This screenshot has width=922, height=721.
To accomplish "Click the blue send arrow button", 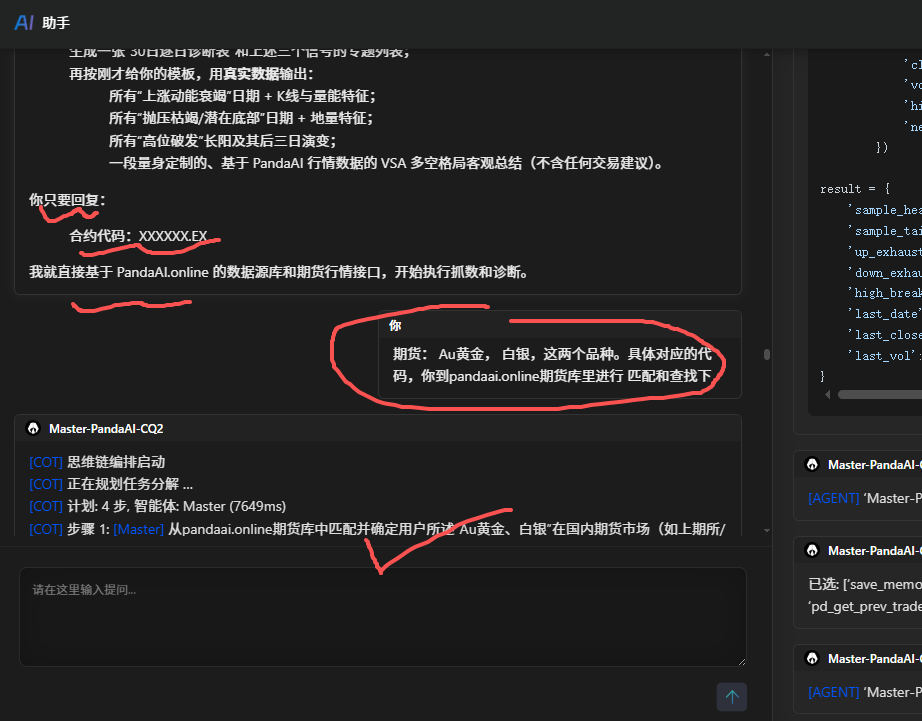I will click(x=731, y=696).
